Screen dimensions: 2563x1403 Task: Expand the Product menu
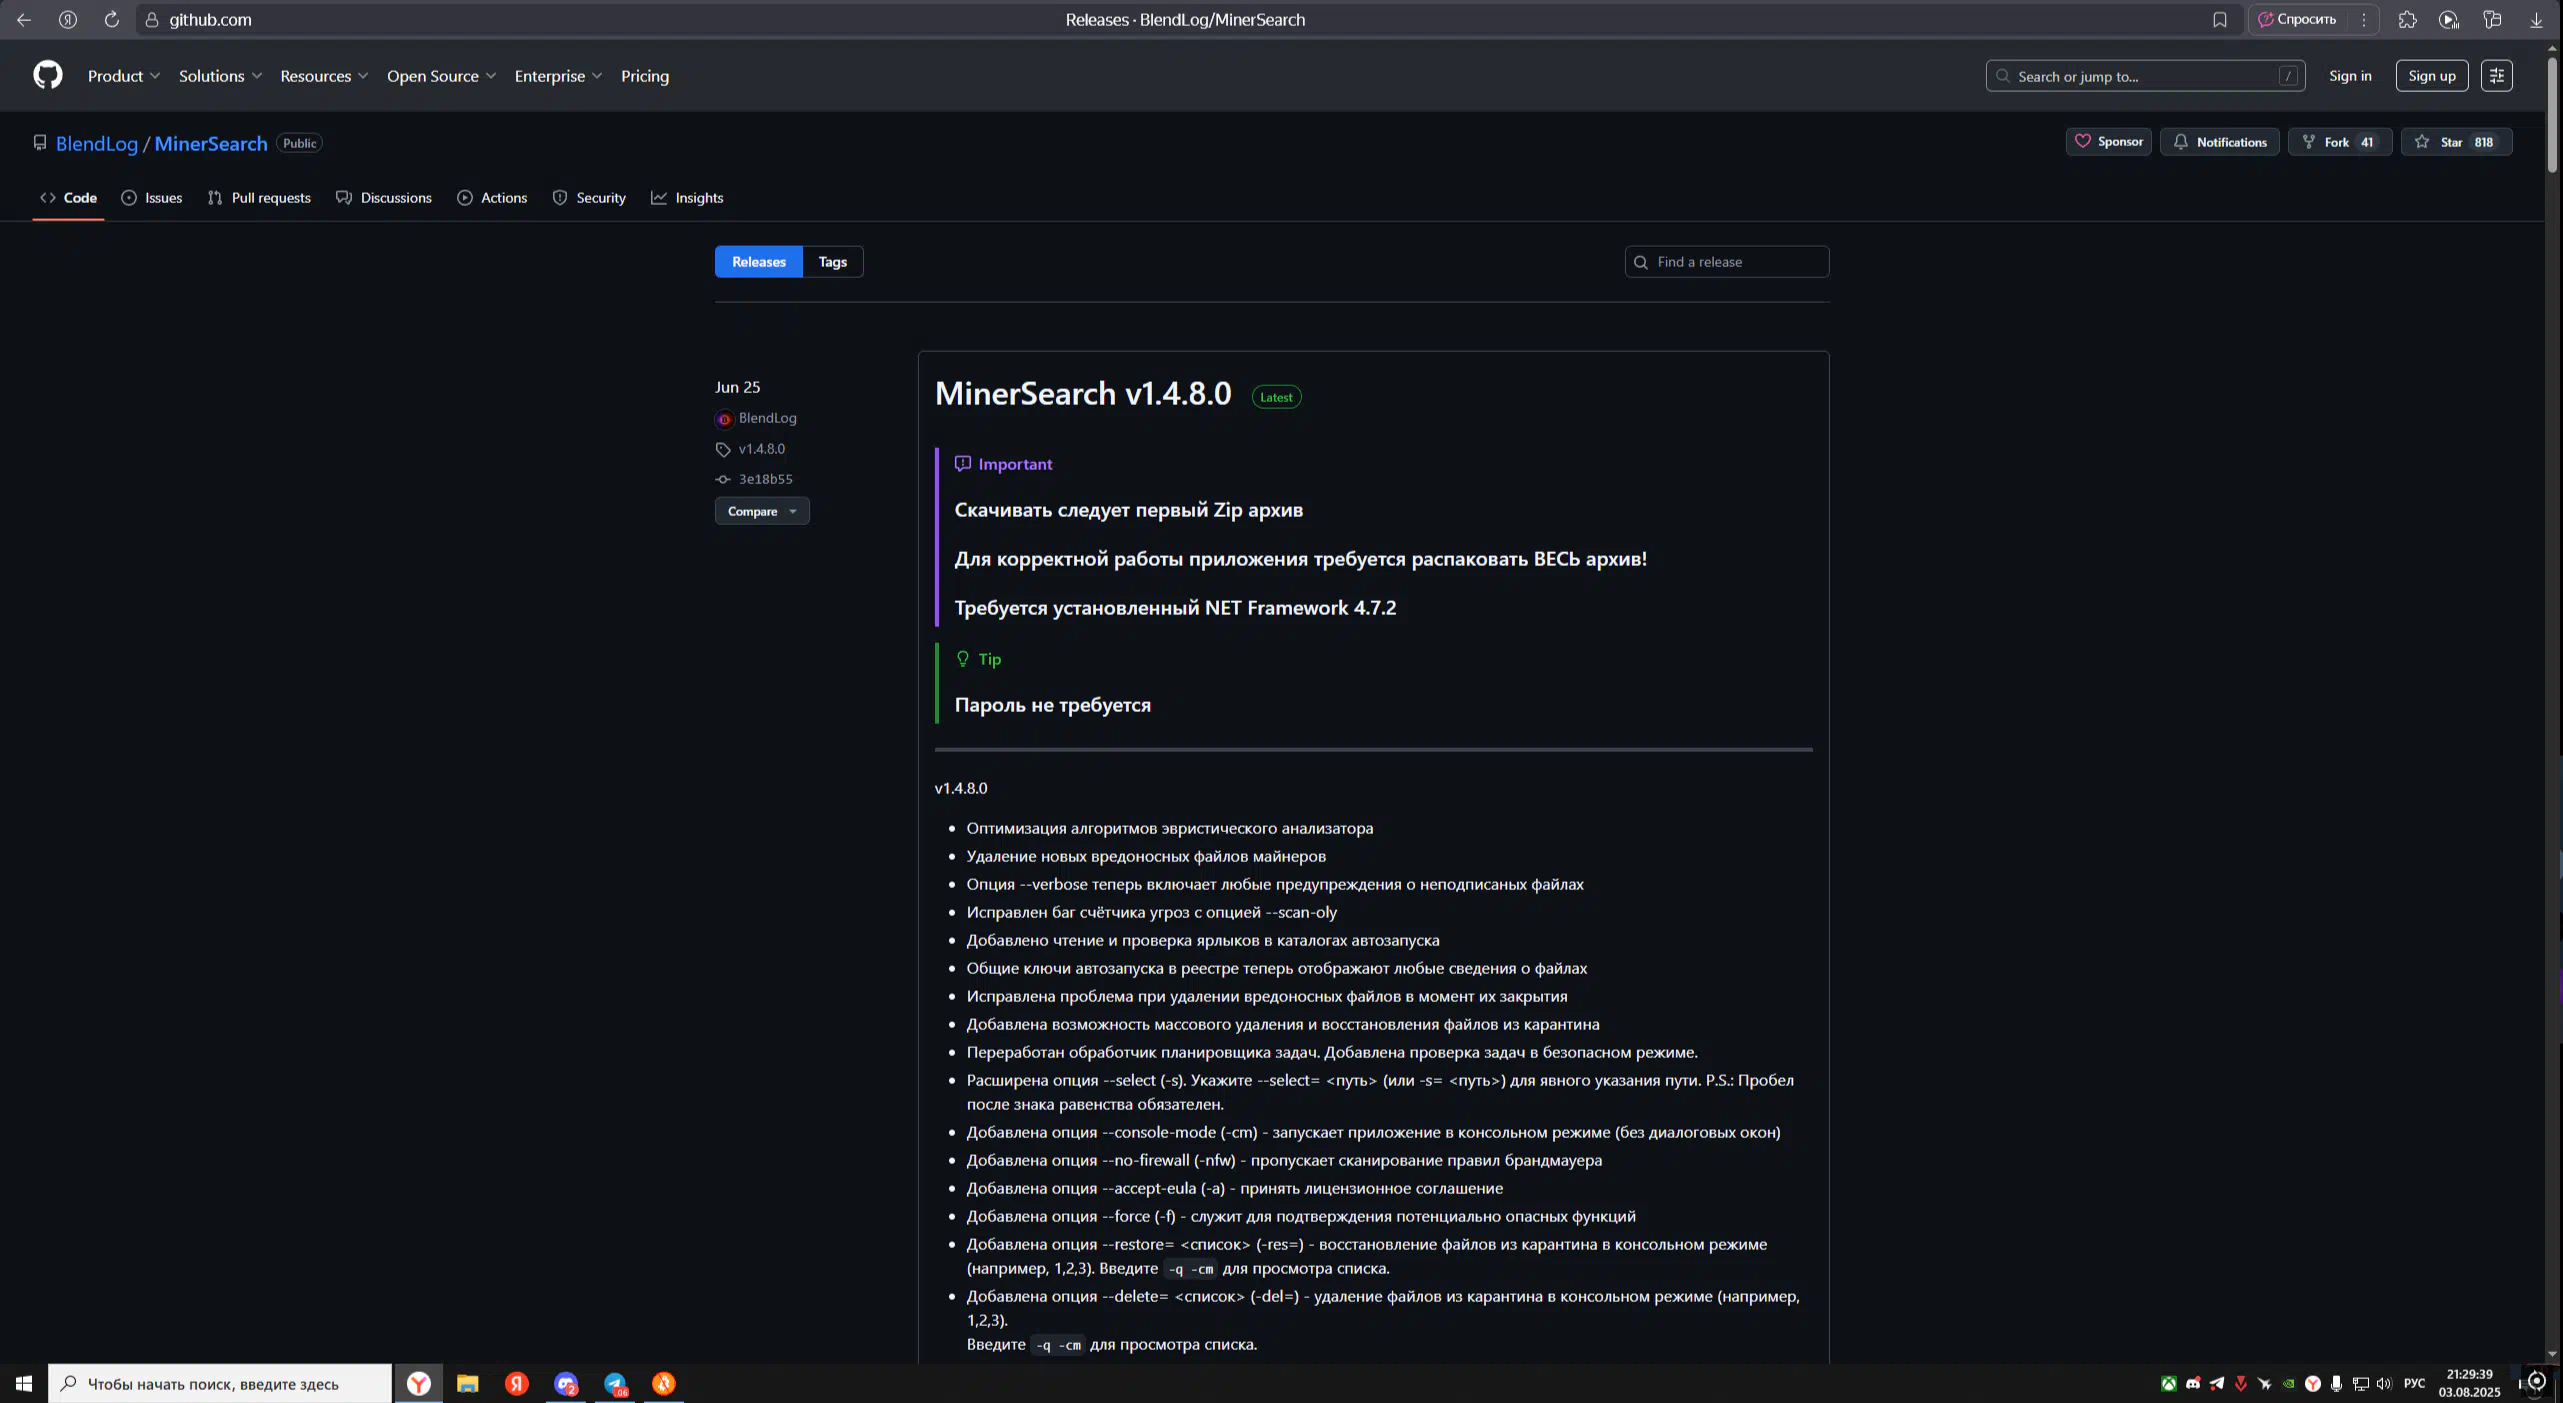point(124,76)
